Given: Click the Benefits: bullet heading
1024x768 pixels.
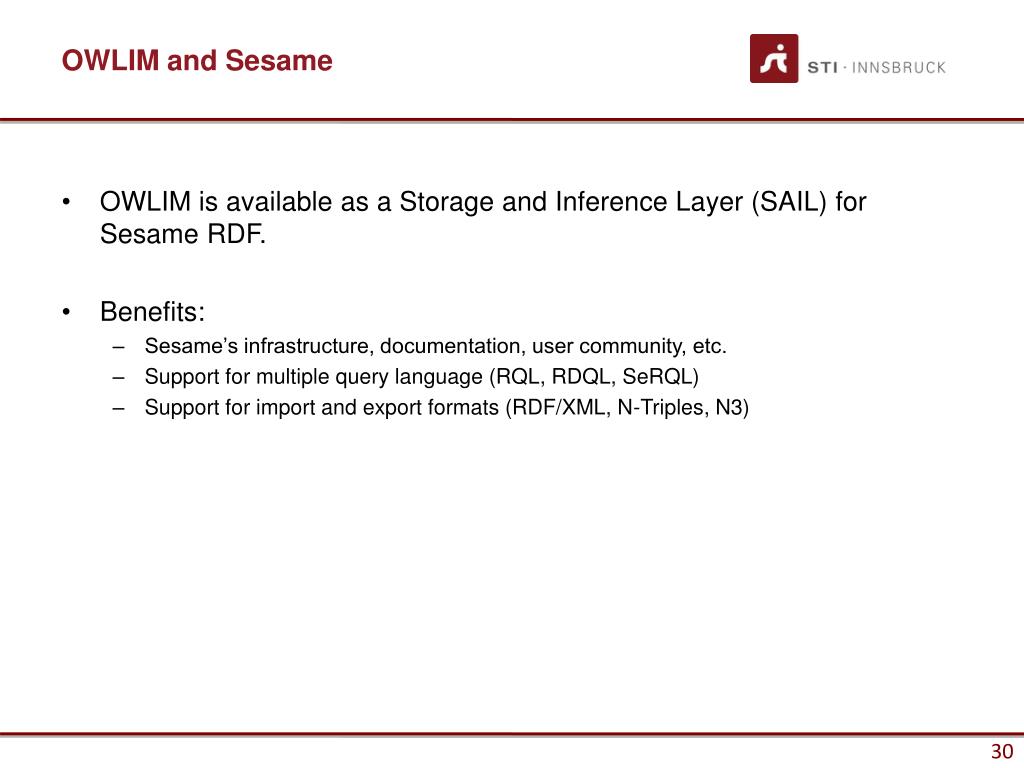Looking at the screenshot, I should (152, 312).
